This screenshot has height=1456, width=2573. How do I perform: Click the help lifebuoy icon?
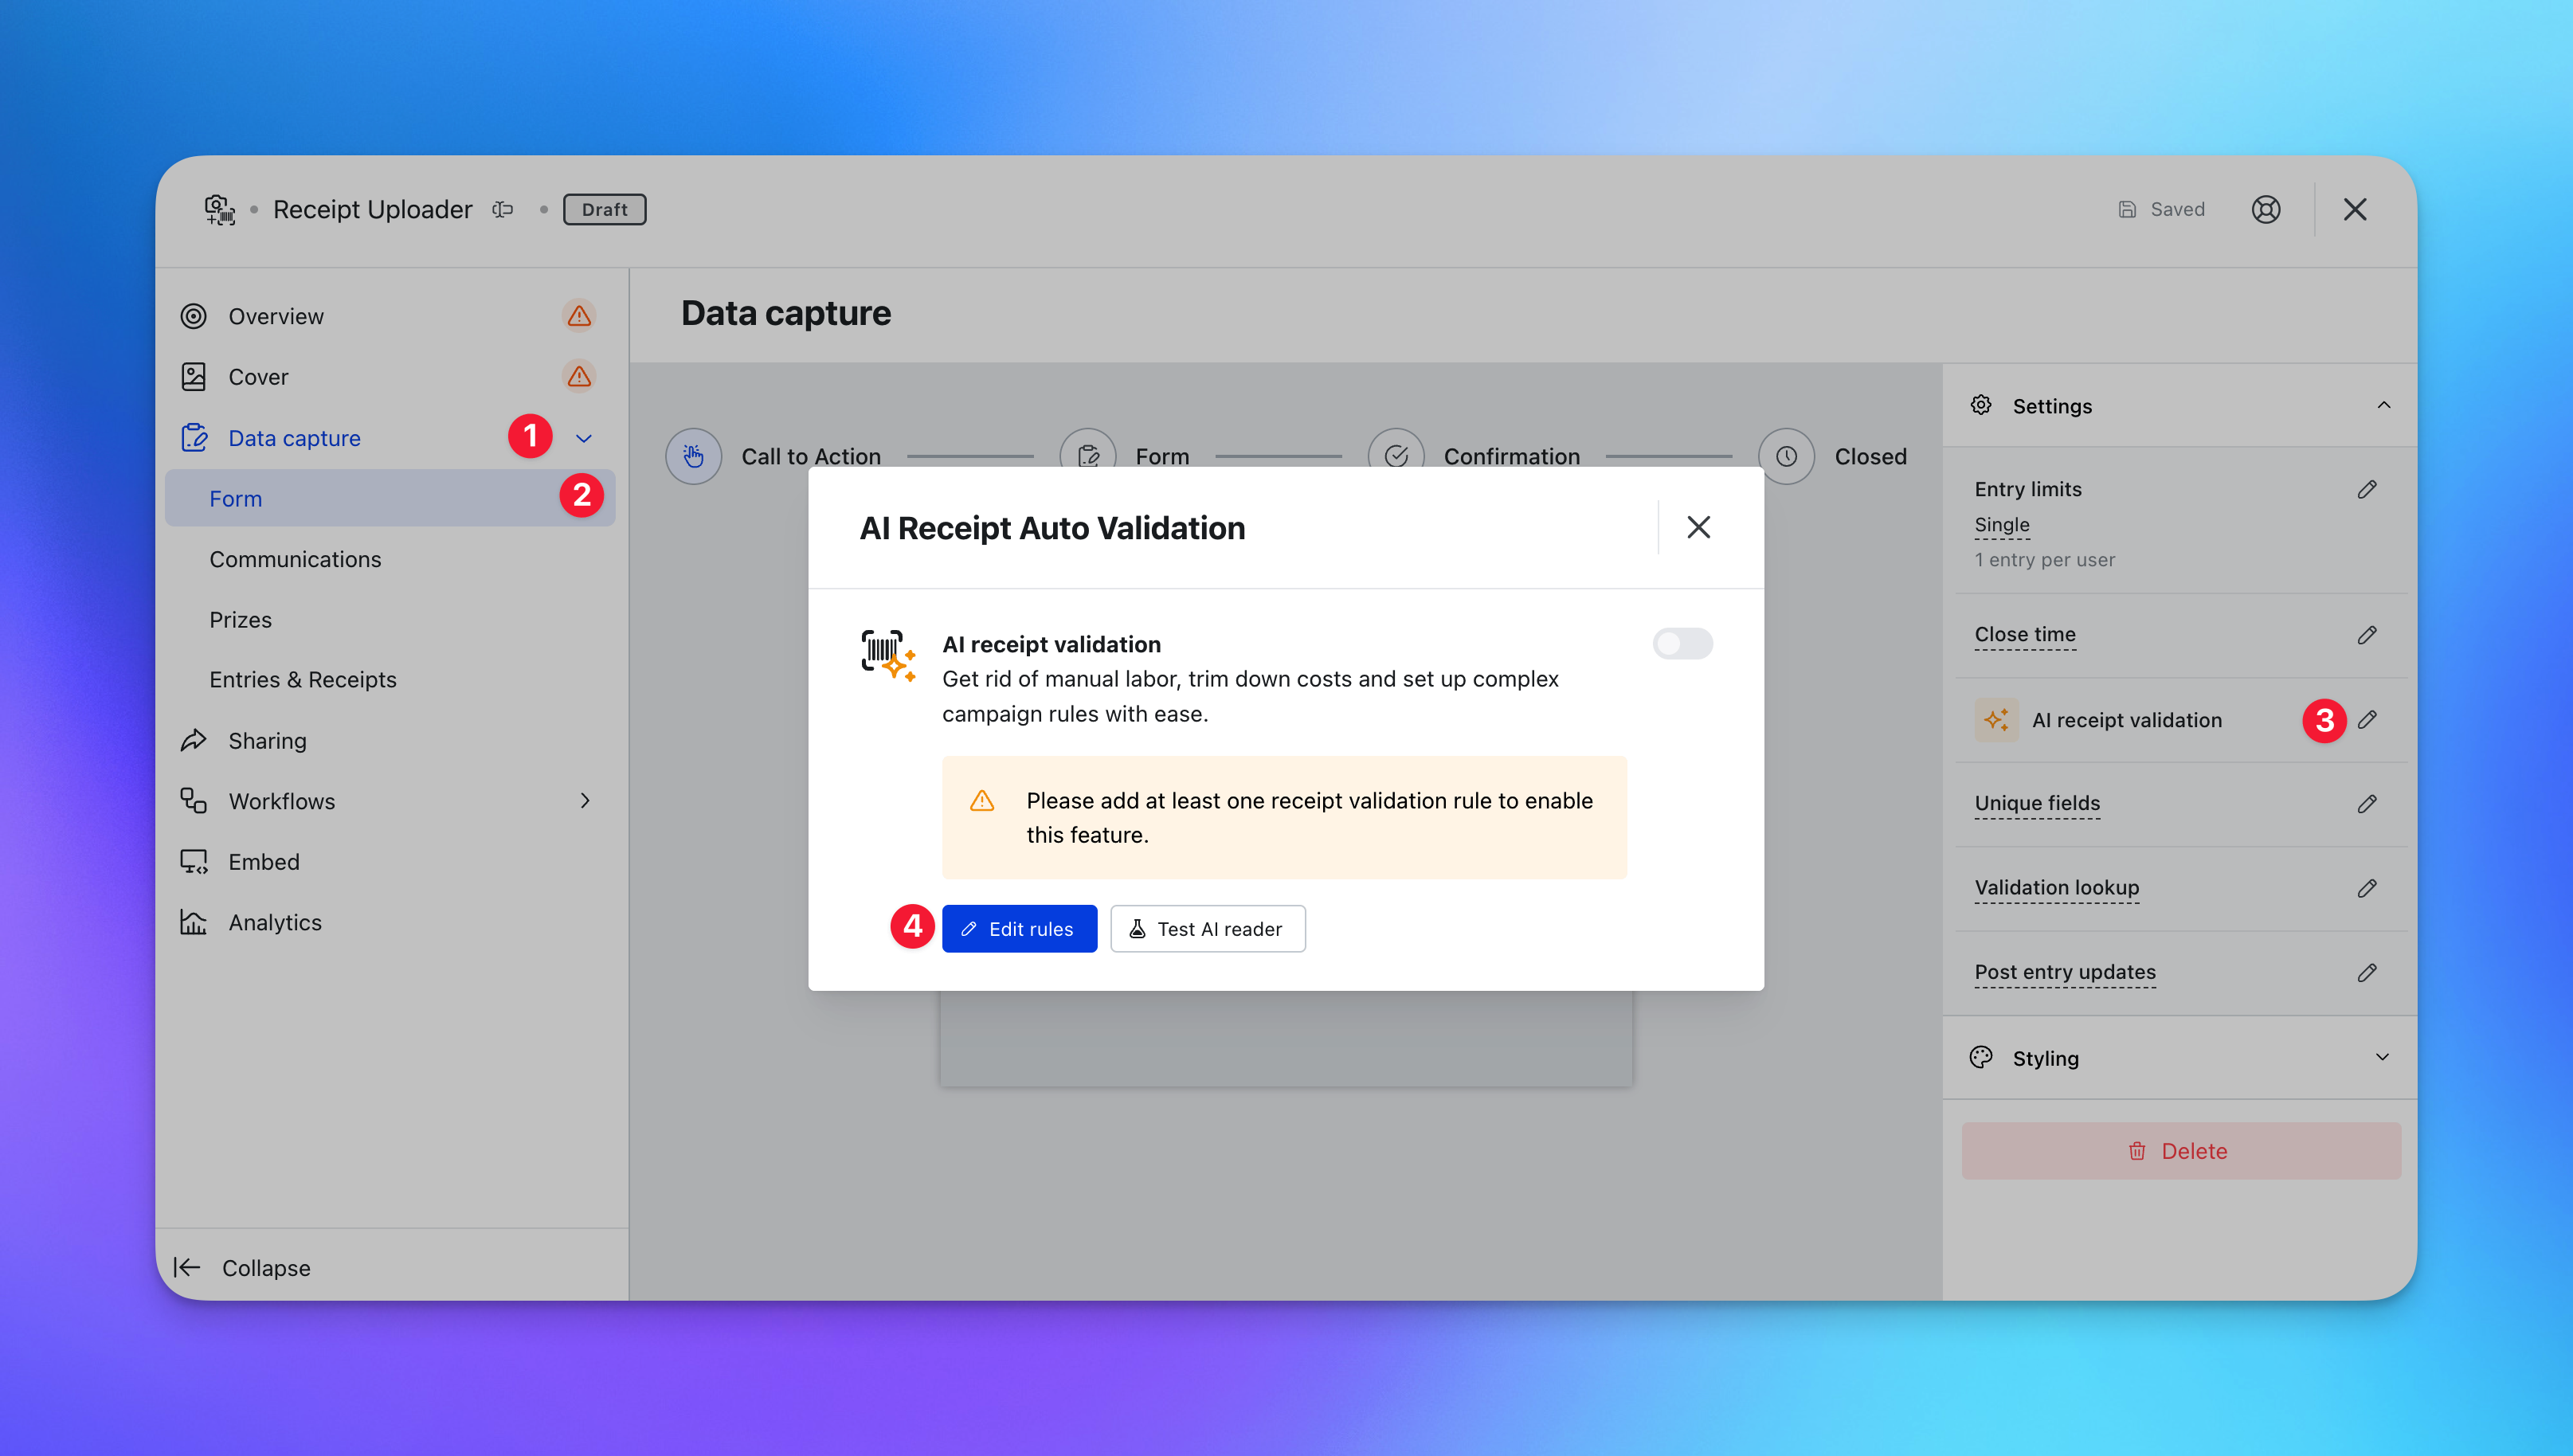click(2265, 209)
